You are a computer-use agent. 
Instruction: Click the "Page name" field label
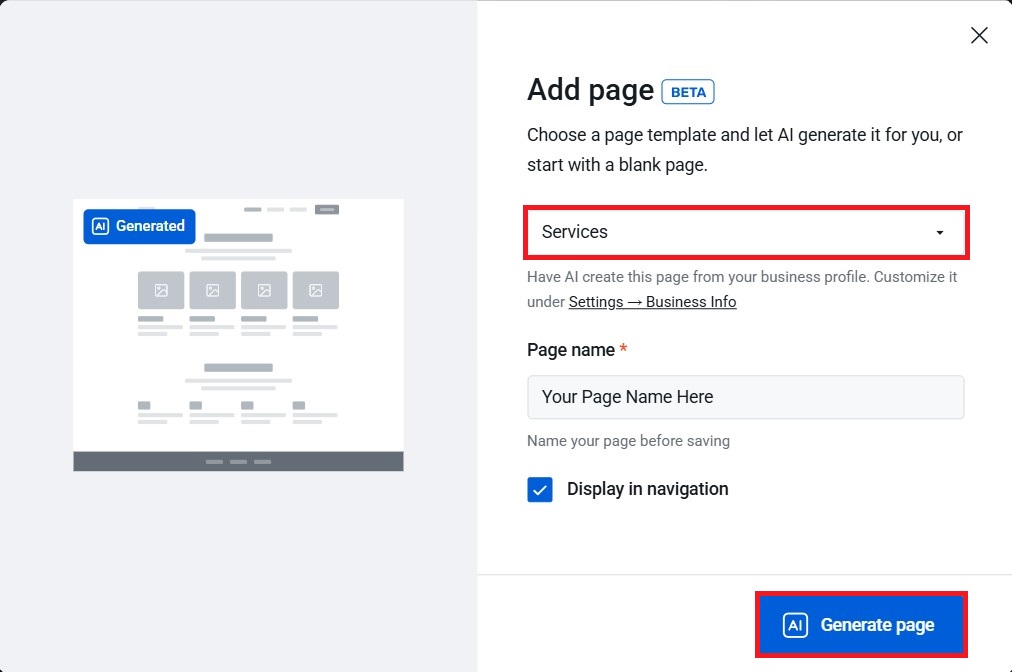click(571, 350)
